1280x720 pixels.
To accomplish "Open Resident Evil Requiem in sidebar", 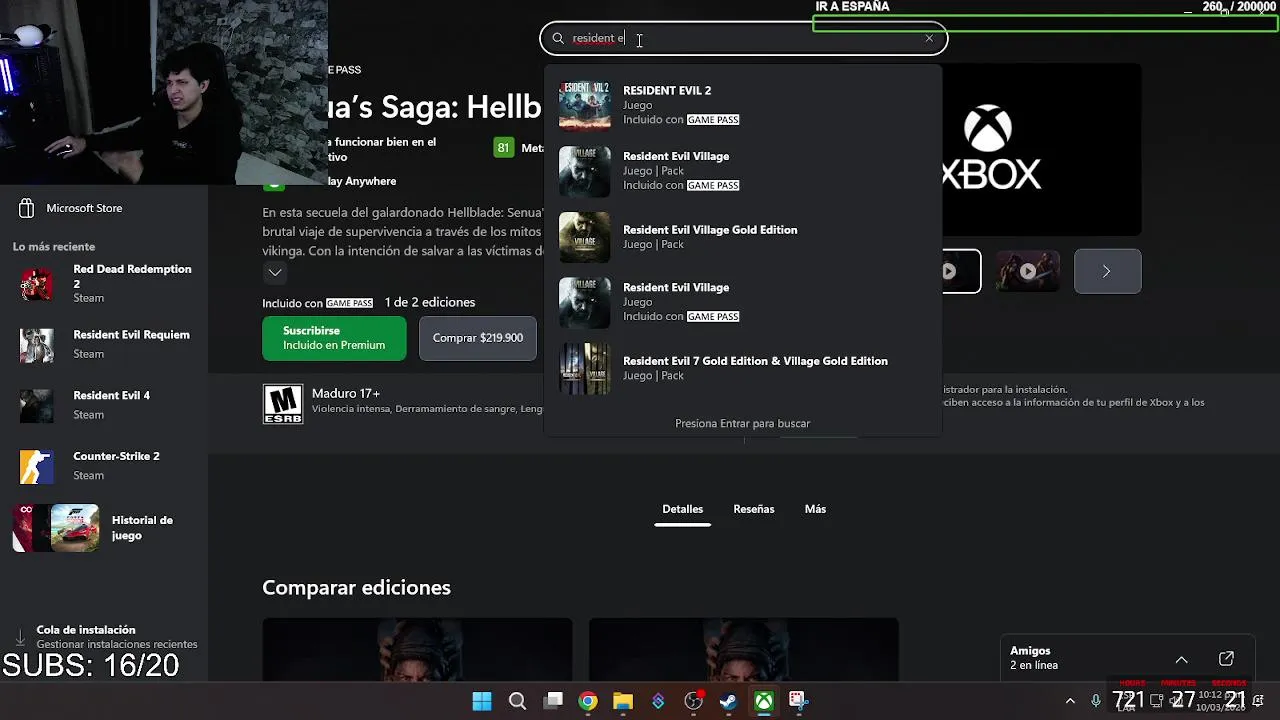I will click(x=104, y=344).
